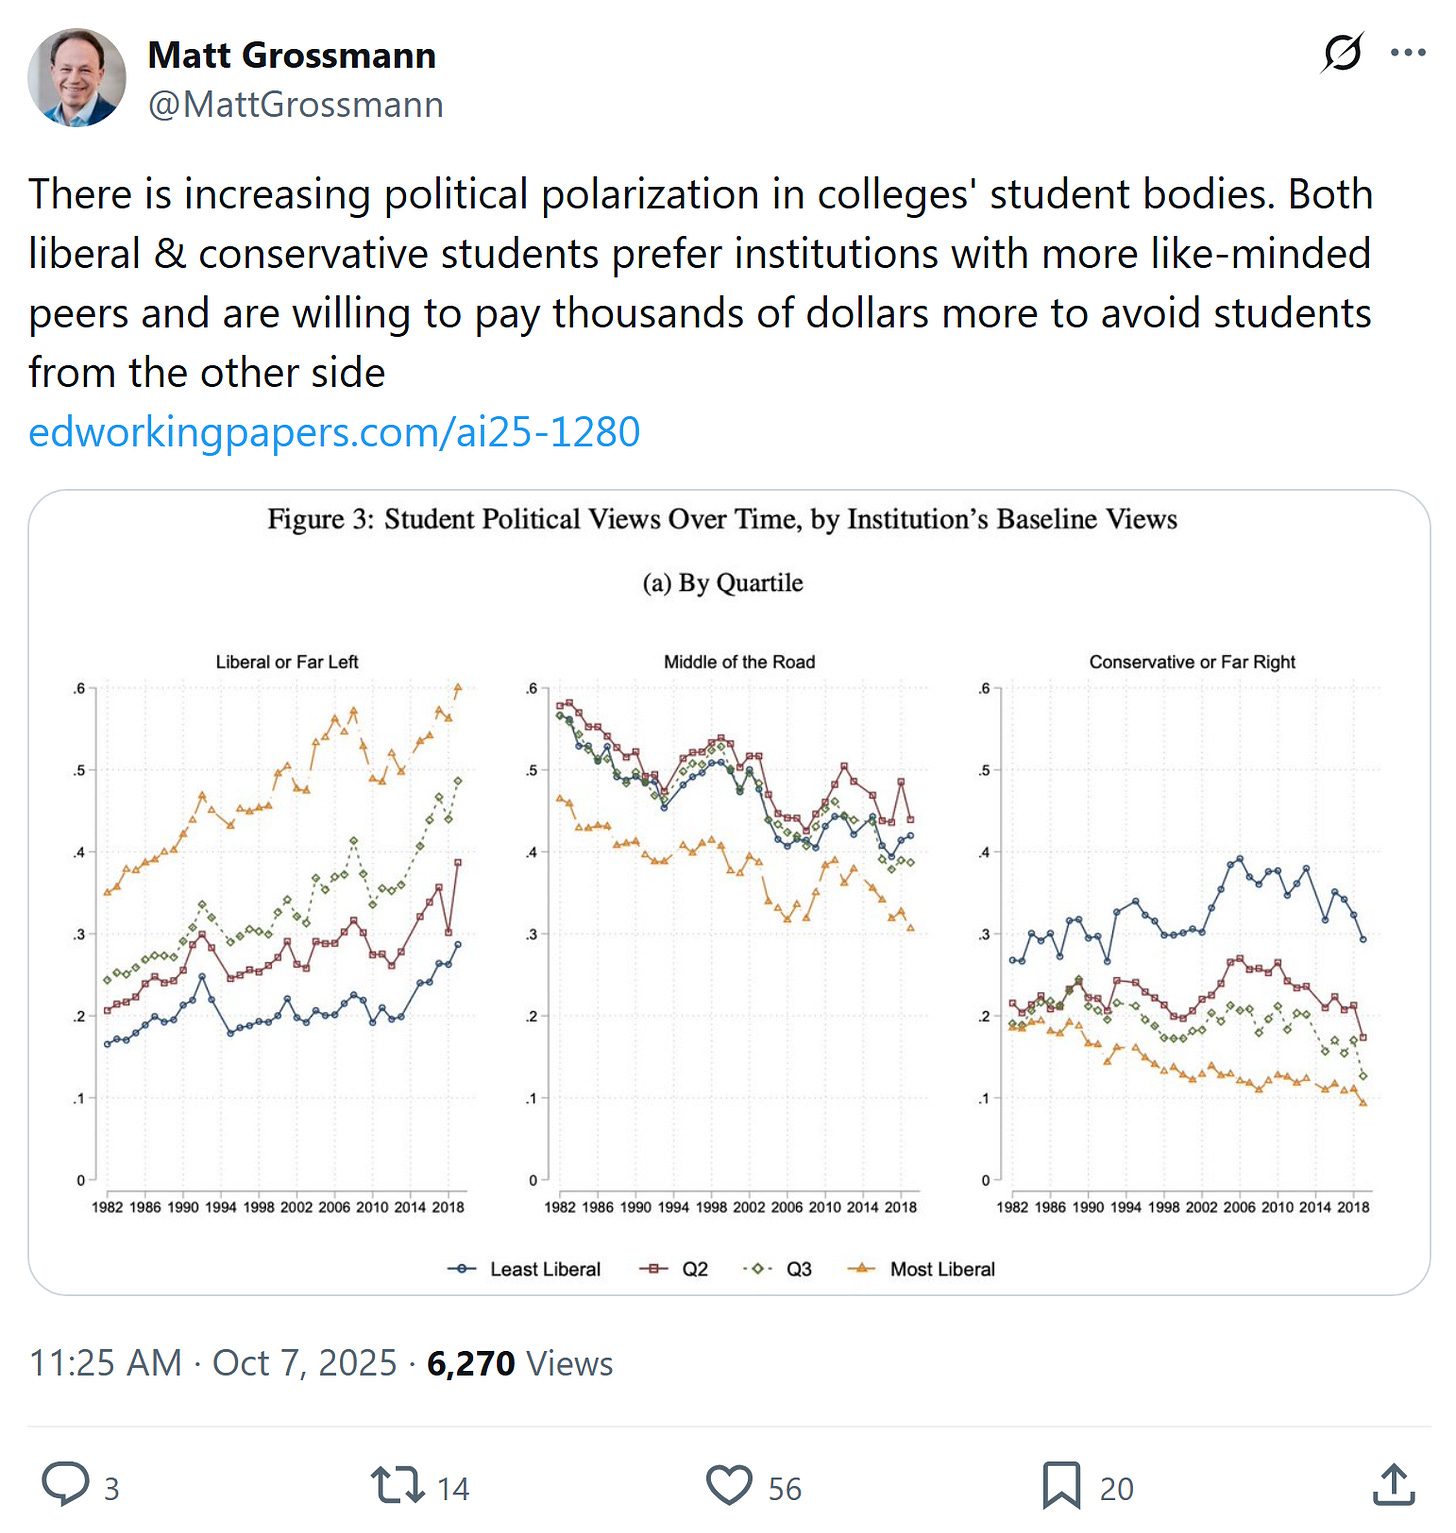Screen dimensions: 1456x1533
Task: Click the 6,270 Views count
Action: coord(520,1363)
